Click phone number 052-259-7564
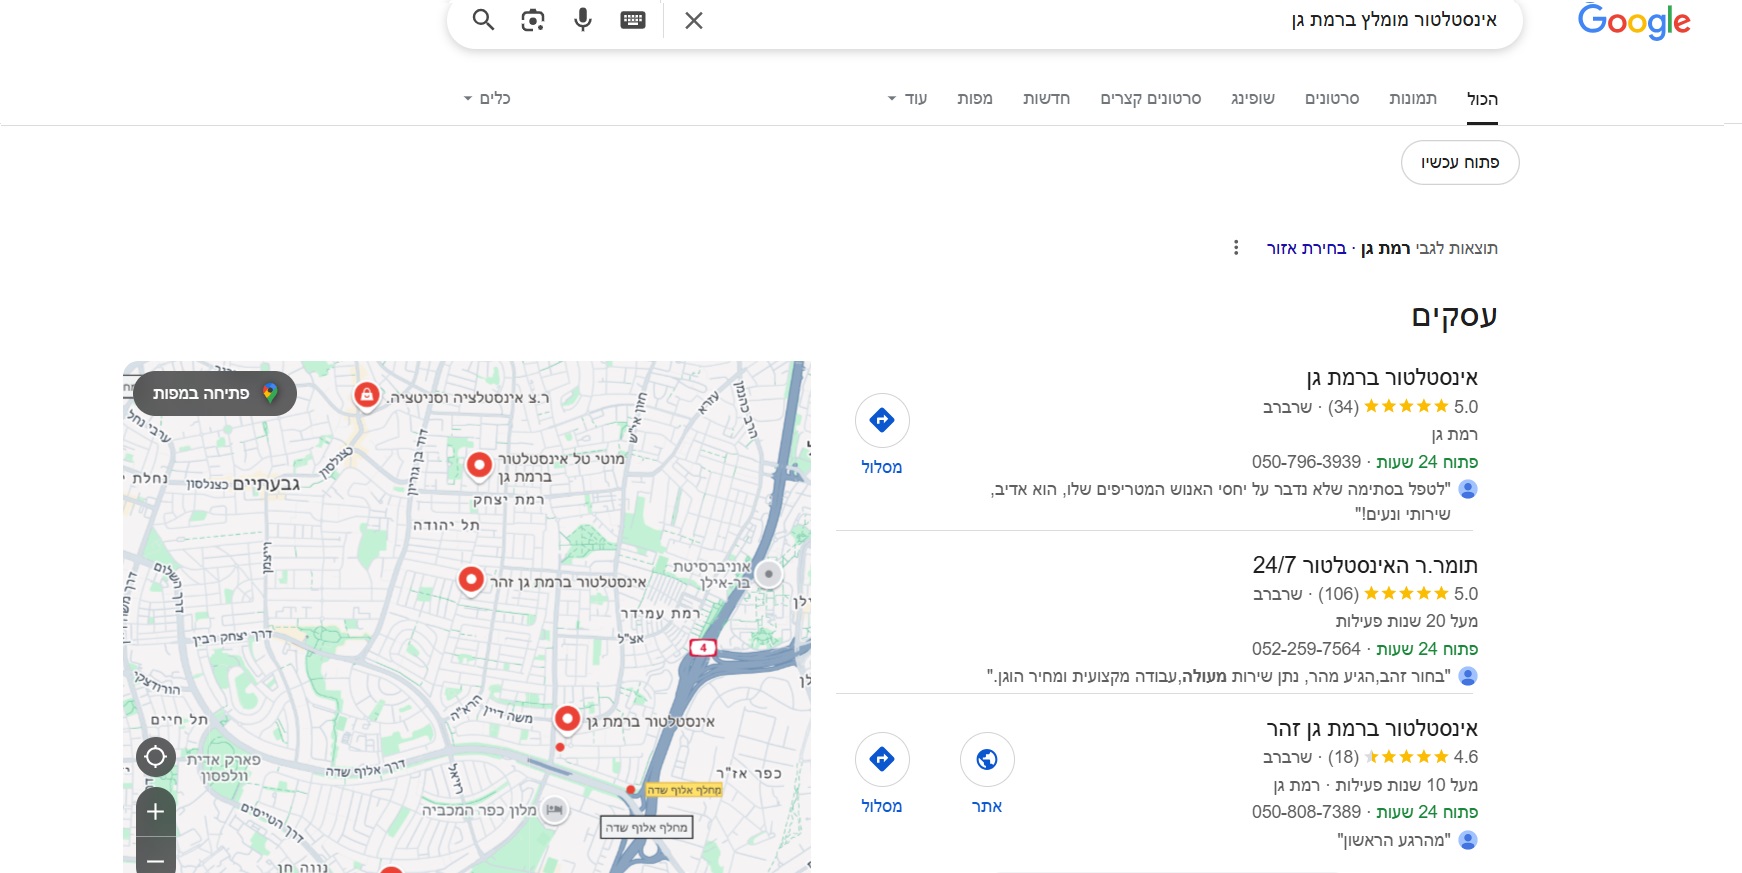 (1306, 649)
